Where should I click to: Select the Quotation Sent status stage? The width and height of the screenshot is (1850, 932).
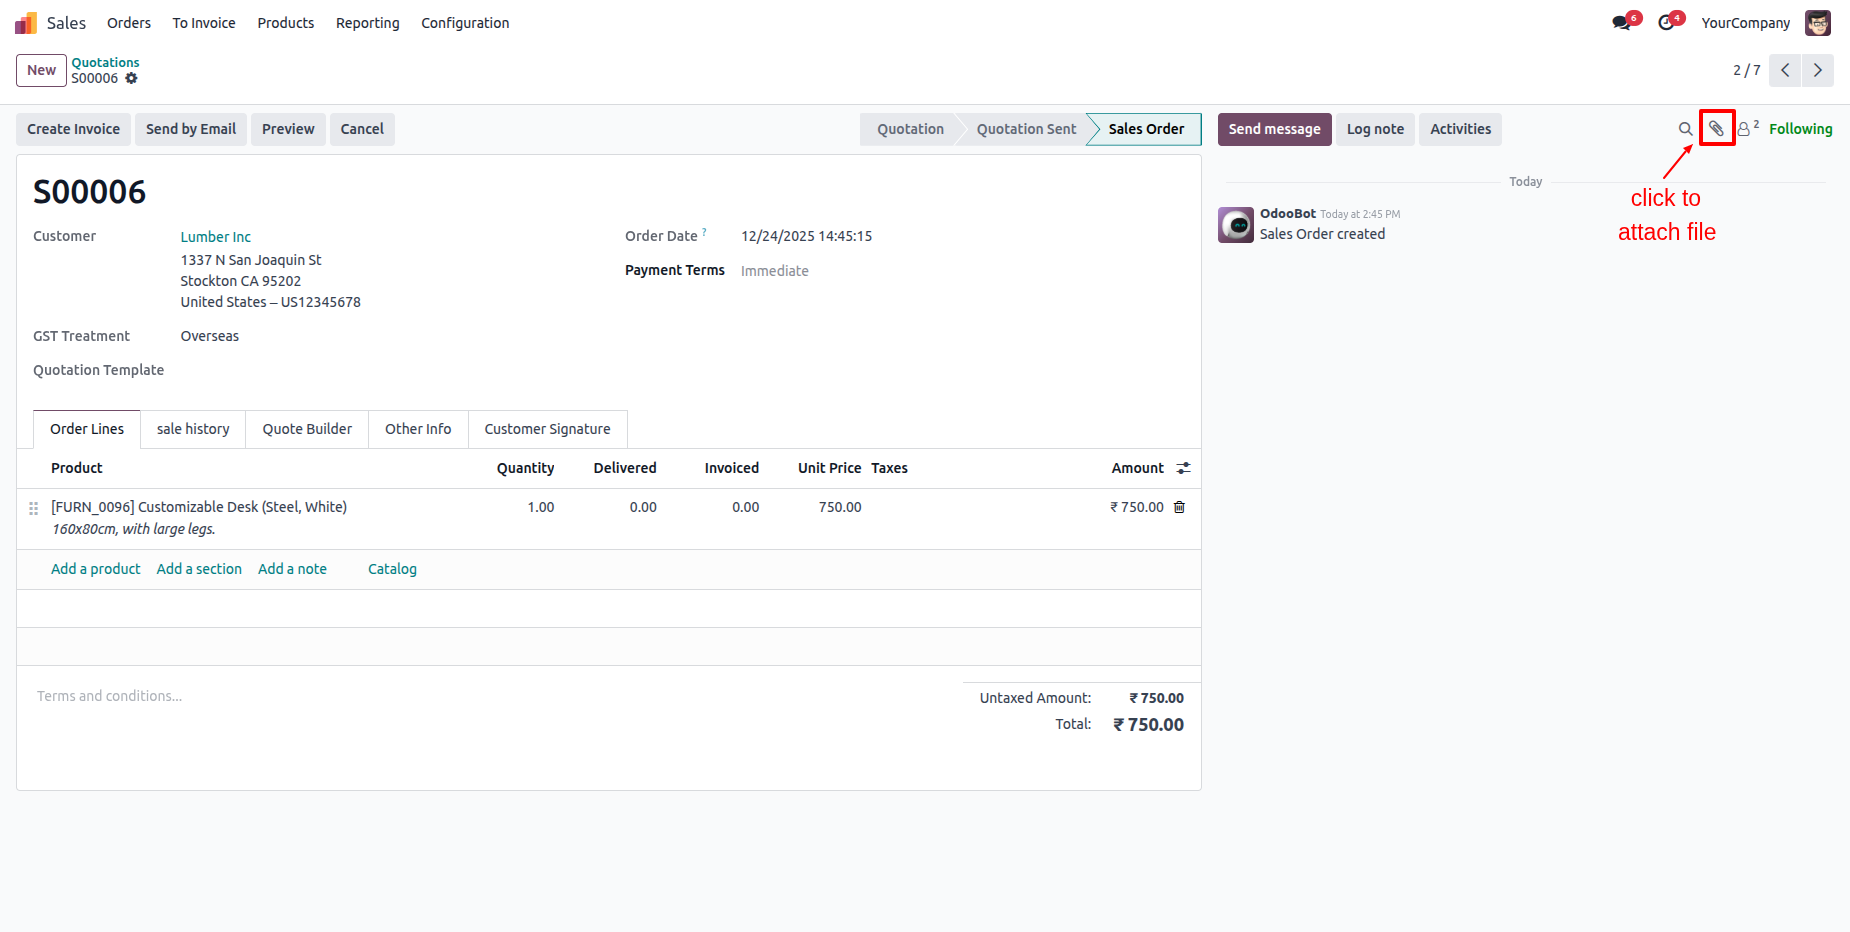point(1026,129)
